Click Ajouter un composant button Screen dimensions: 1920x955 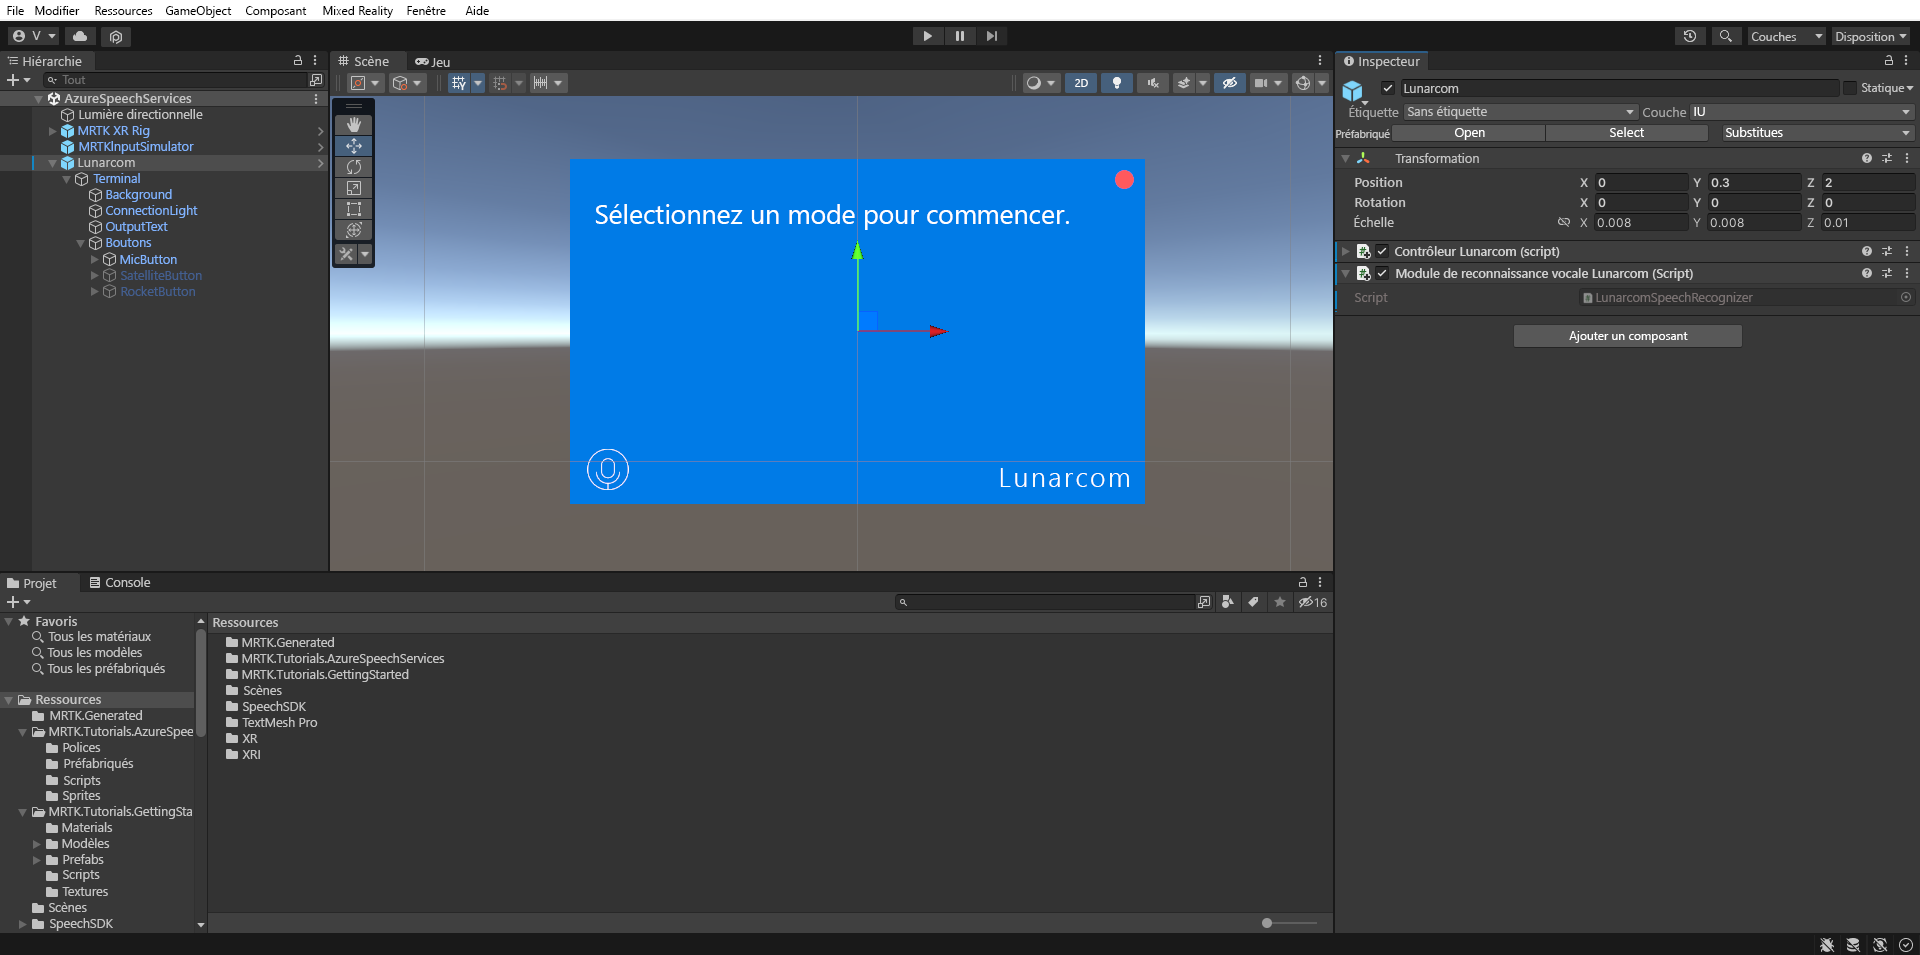[x=1628, y=336]
